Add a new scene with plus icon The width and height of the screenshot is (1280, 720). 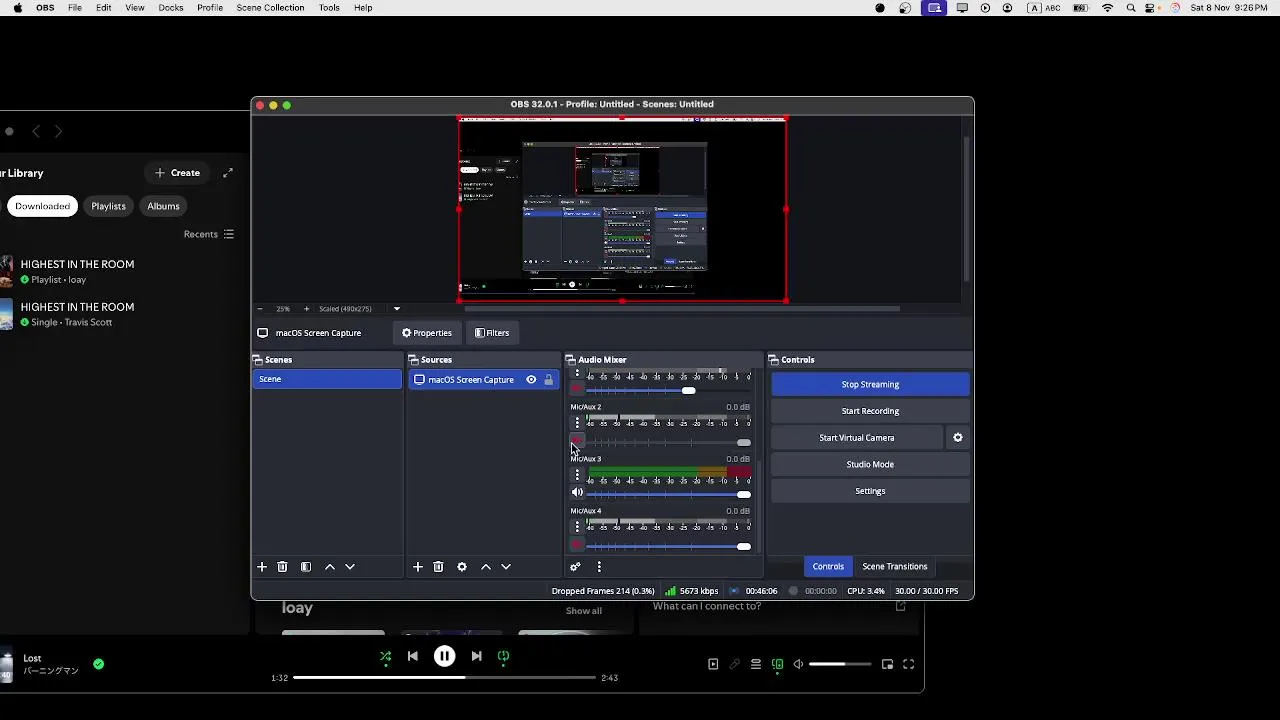pos(262,567)
